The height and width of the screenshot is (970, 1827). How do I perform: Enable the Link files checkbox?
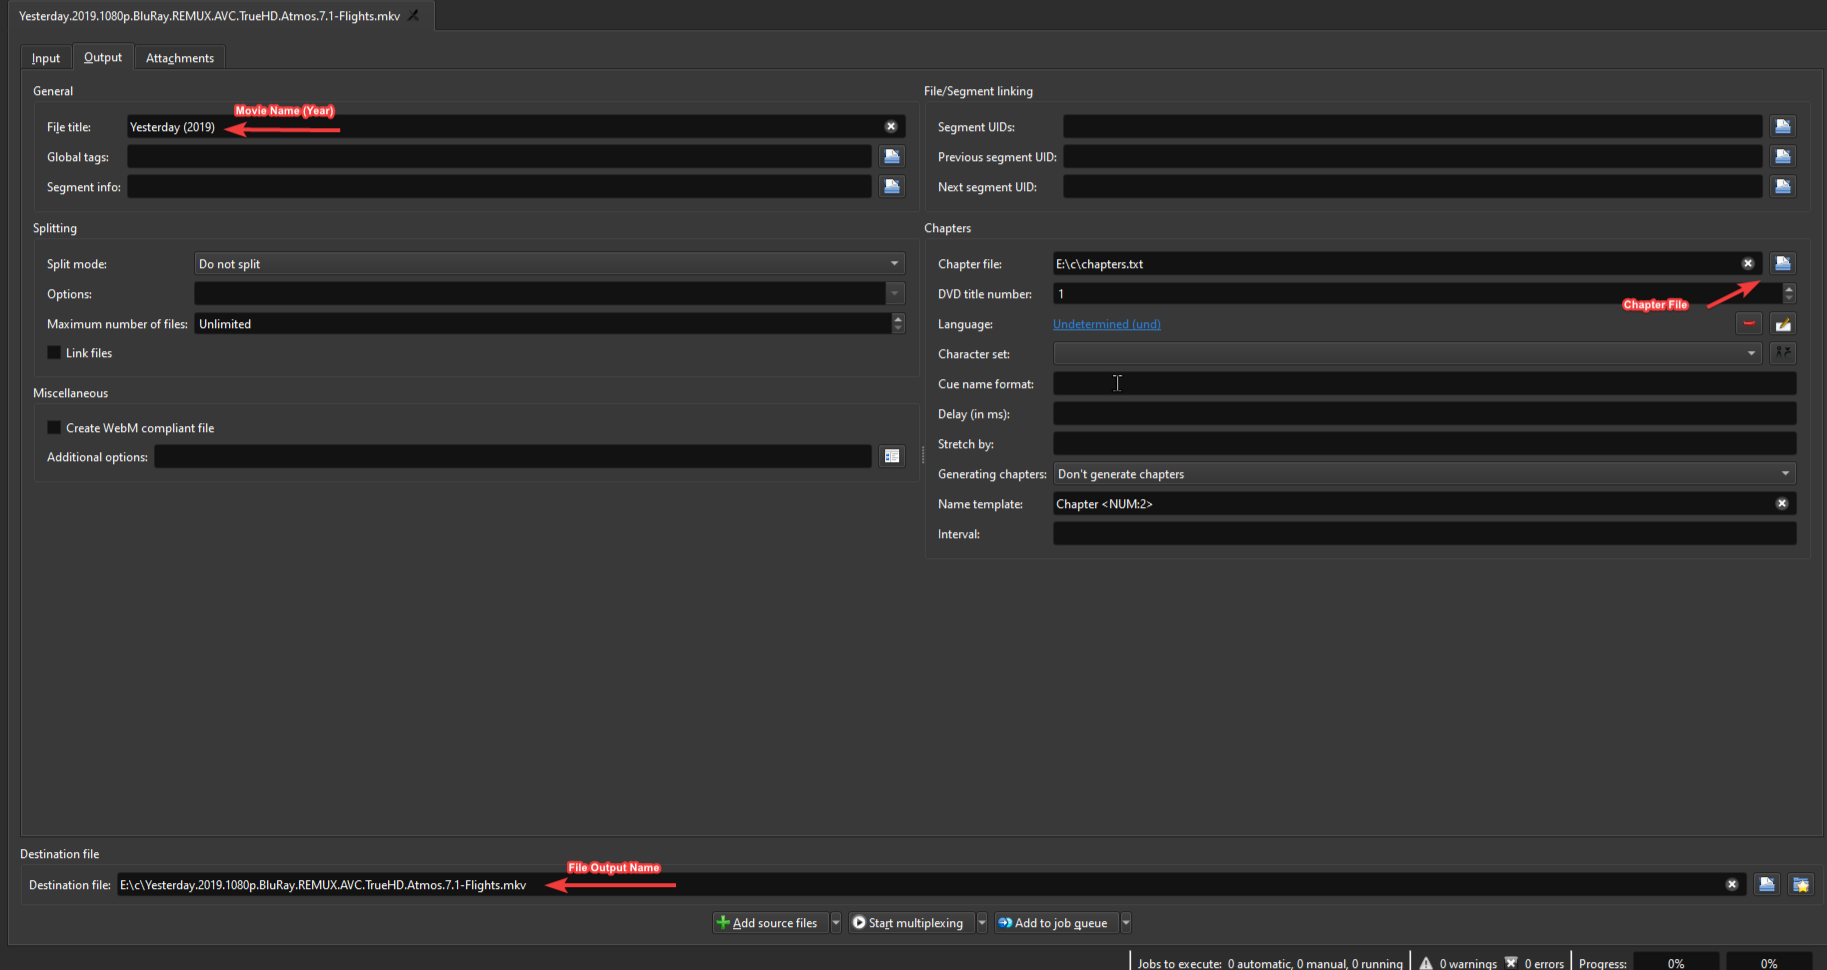point(54,353)
